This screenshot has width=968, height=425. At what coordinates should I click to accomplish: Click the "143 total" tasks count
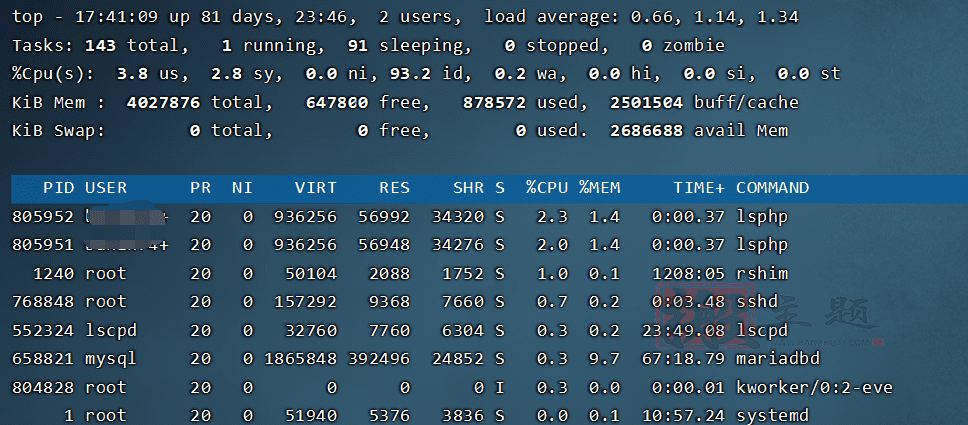(x=136, y=46)
